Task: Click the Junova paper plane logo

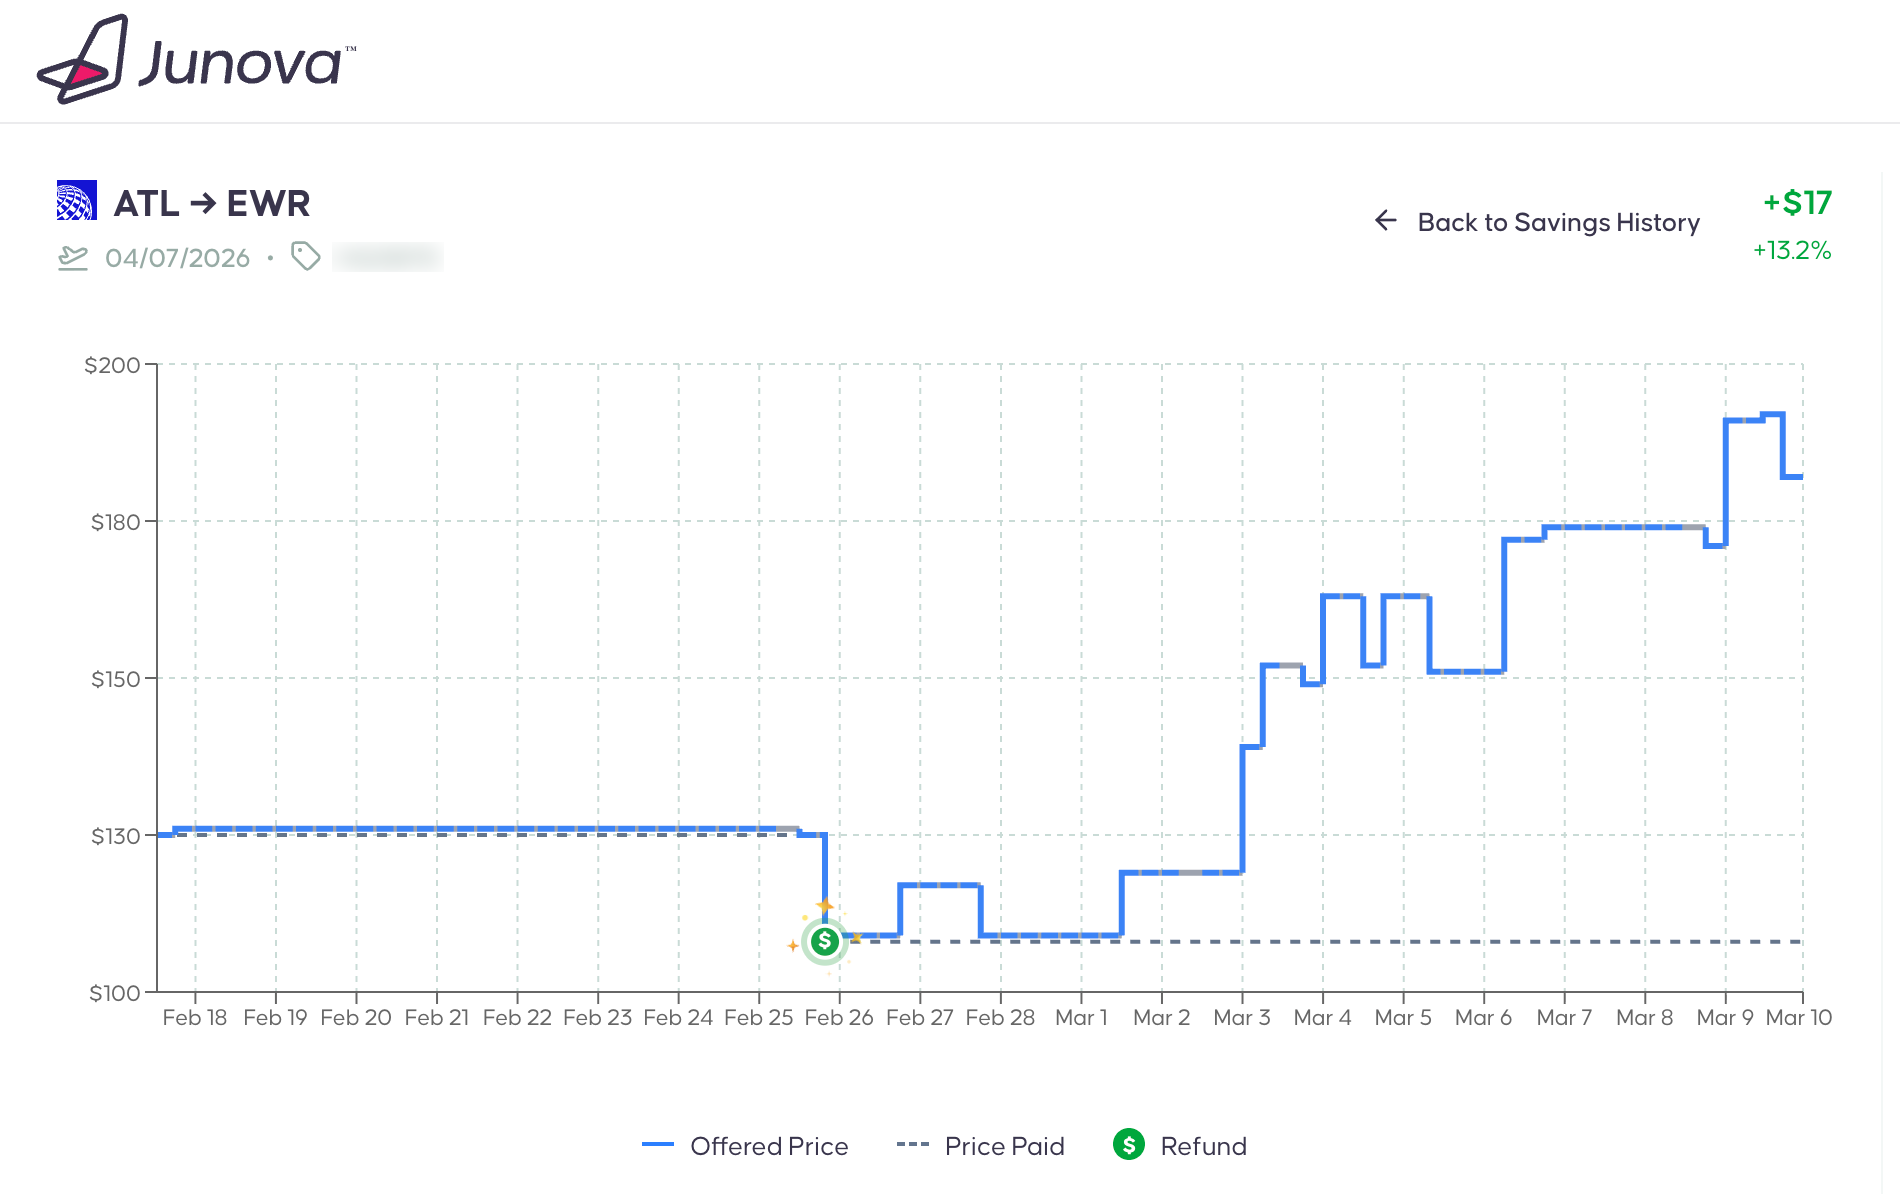Action: point(84,60)
